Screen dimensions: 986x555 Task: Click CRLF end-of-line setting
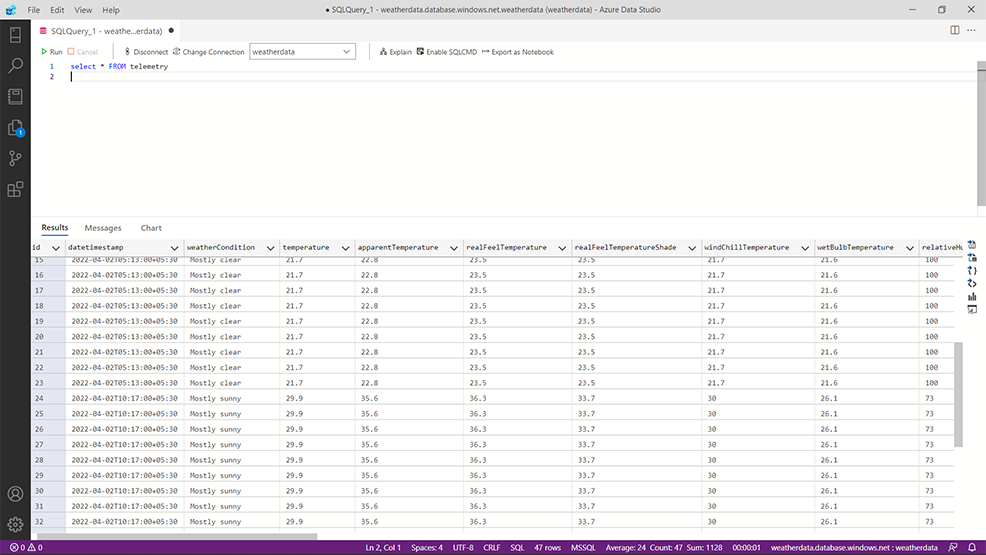click(x=492, y=547)
